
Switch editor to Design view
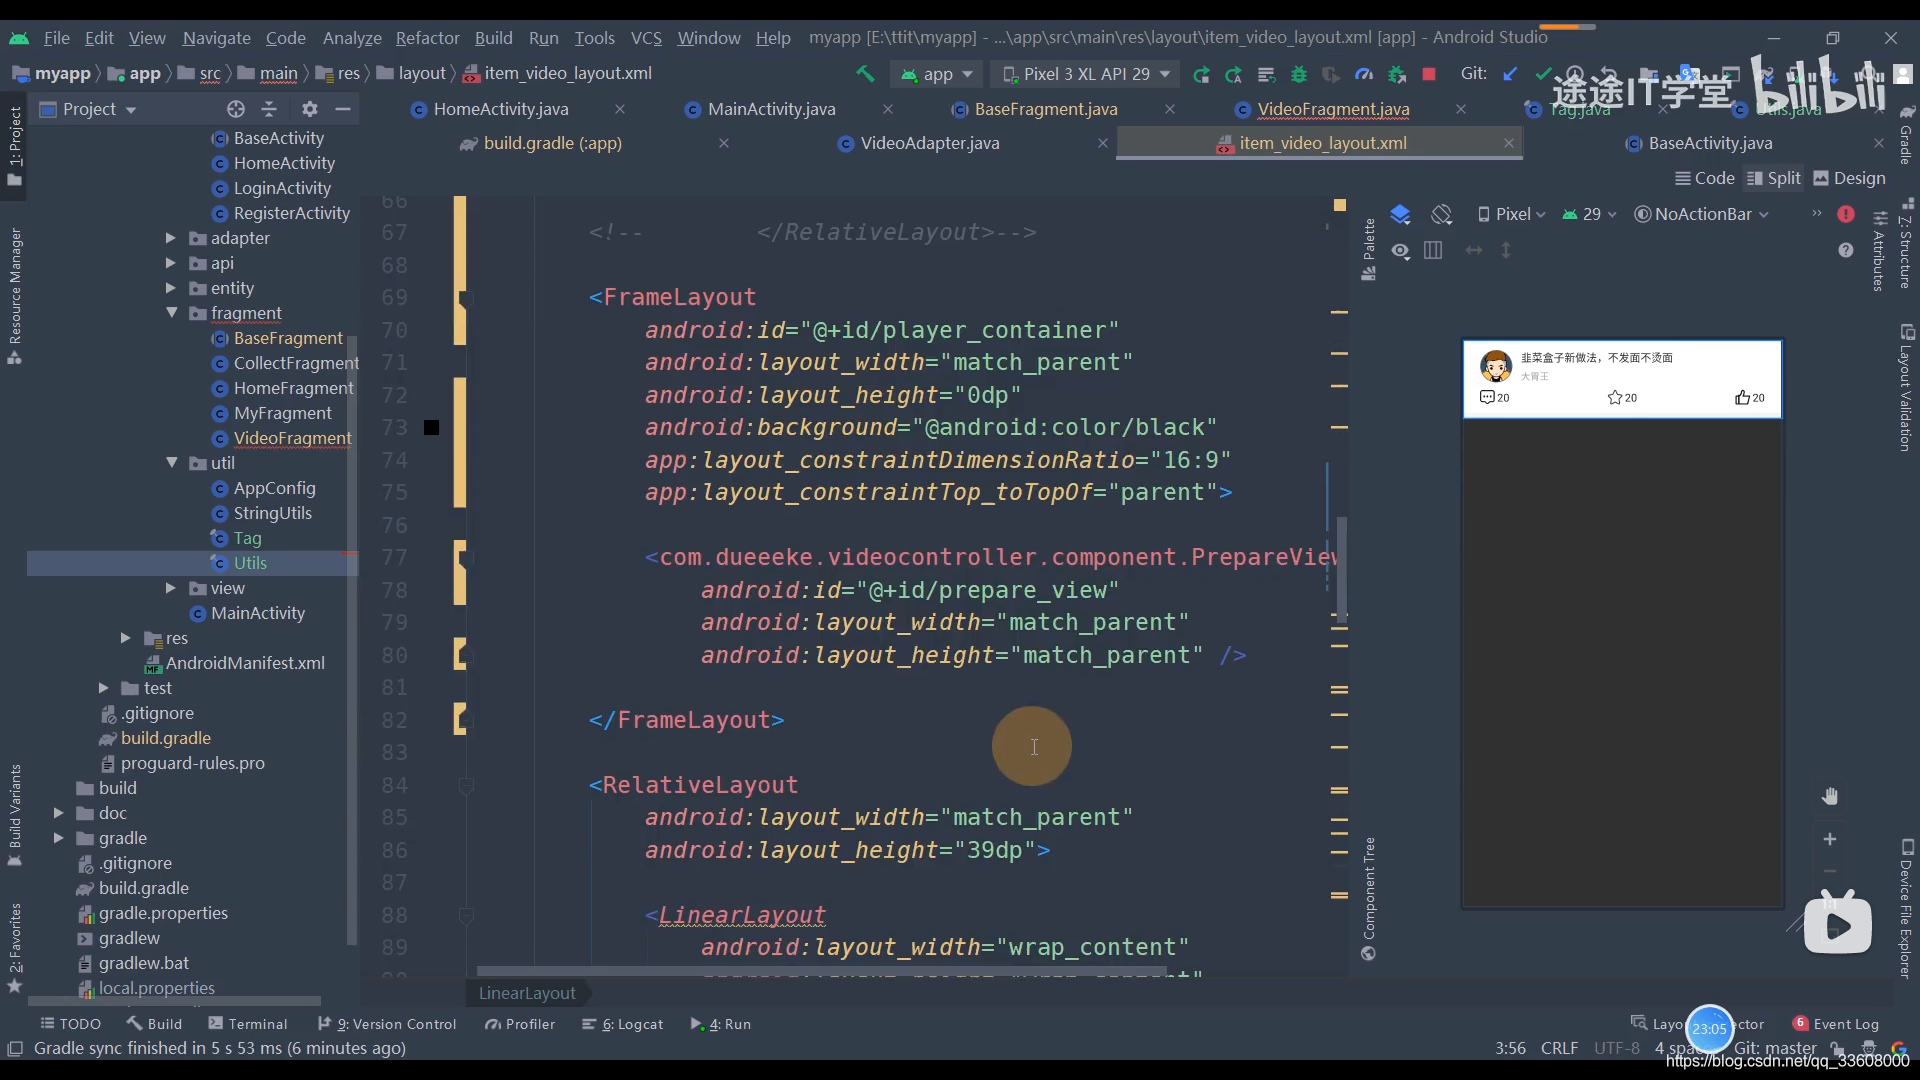(x=1849, y=178)
